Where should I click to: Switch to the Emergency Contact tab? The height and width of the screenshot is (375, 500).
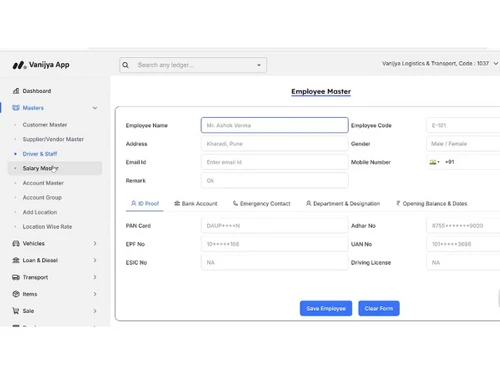(262, 203)
